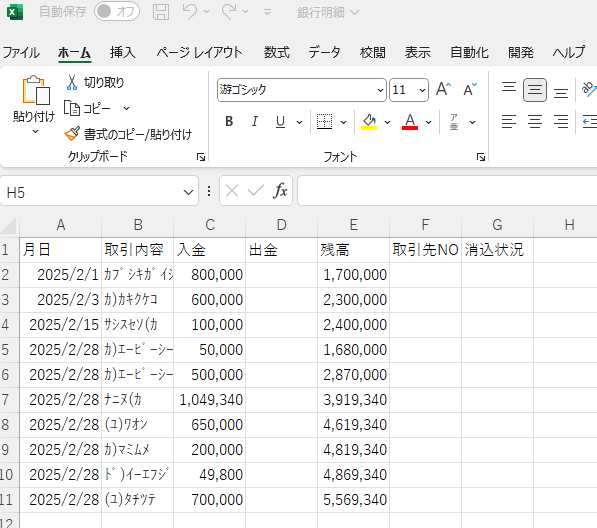Open the font size 11 dropdown
The height and width of the screenshot is (528, 597).
422,90
